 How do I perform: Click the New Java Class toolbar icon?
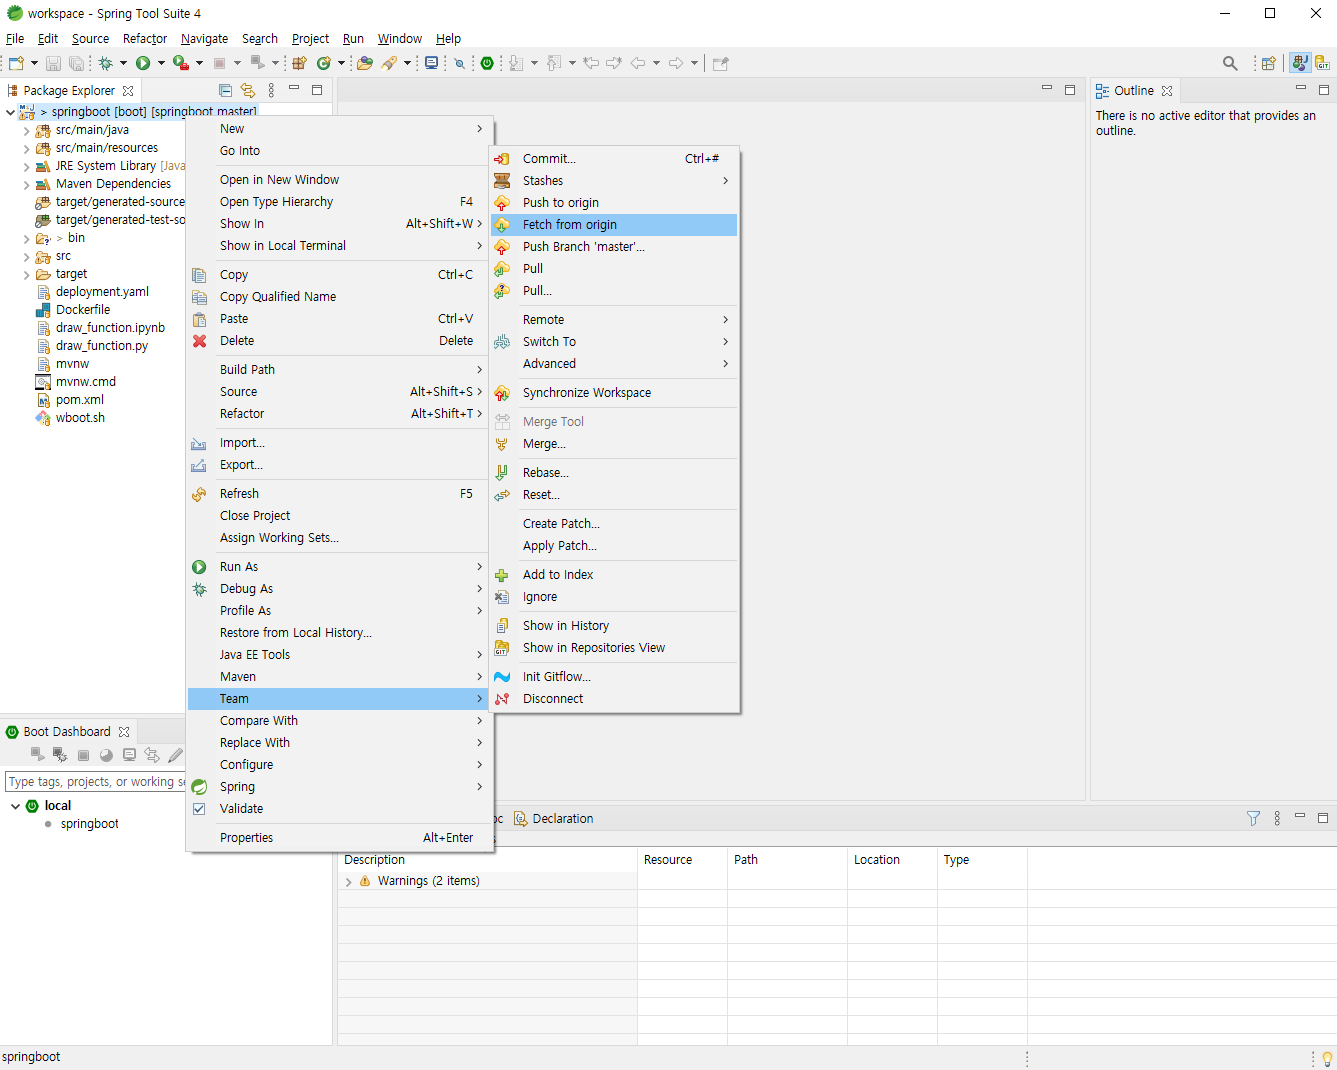click(324, 63)
